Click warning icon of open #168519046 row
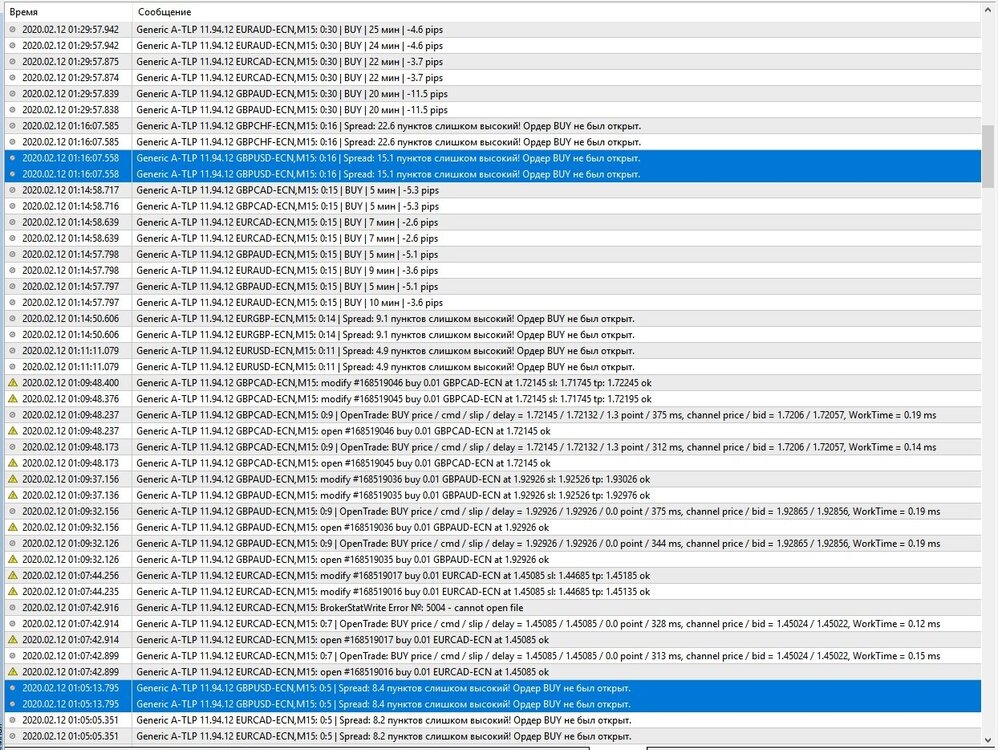This screenshot has width=998, height=750. 12,431
